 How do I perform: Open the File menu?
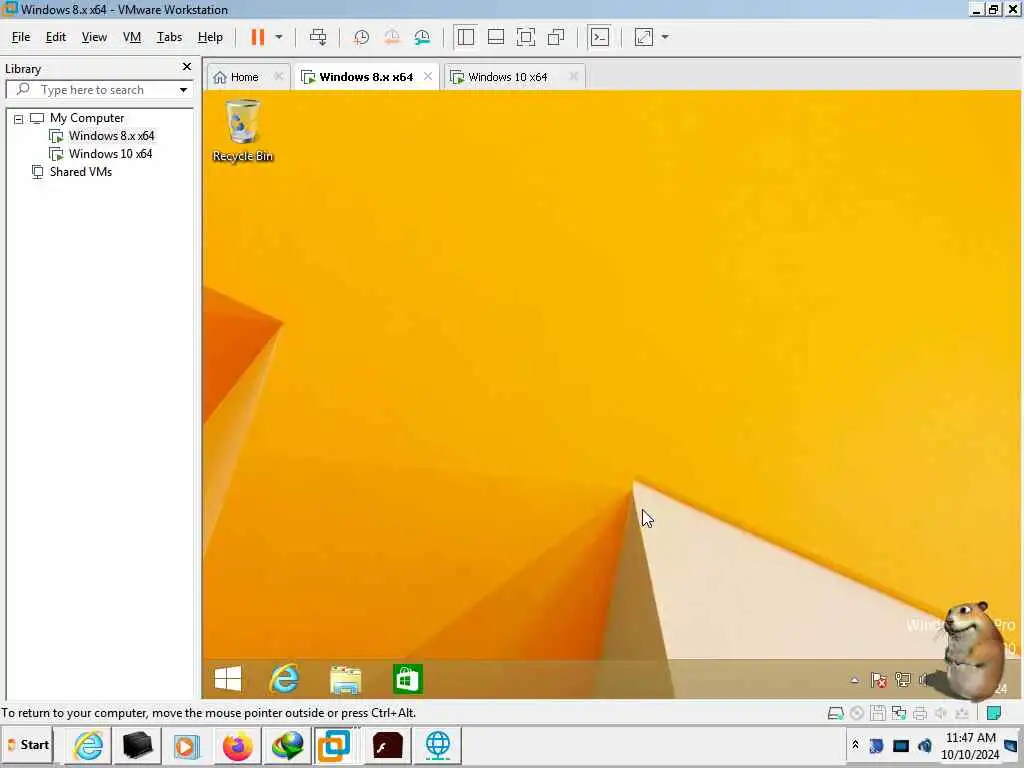click(21, 37)
